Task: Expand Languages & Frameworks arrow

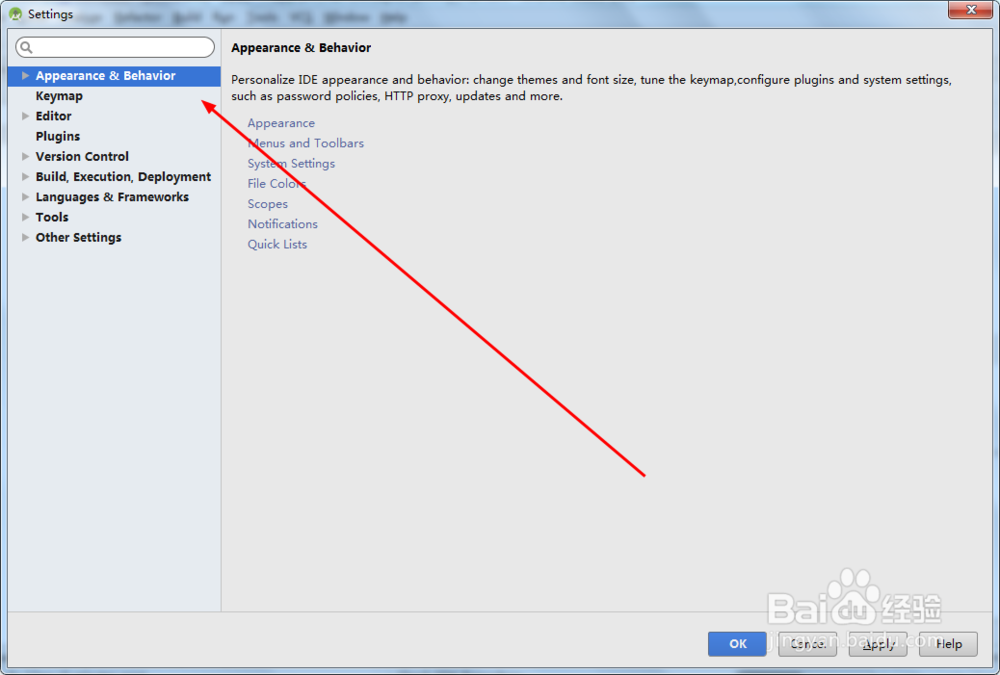Action: (26, 197)
